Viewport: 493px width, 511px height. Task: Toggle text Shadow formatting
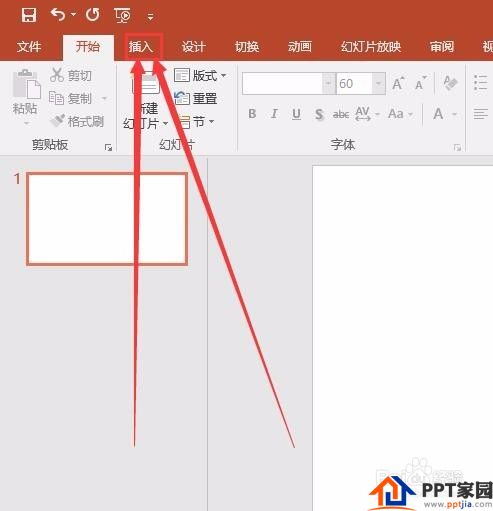coord(319,114)
